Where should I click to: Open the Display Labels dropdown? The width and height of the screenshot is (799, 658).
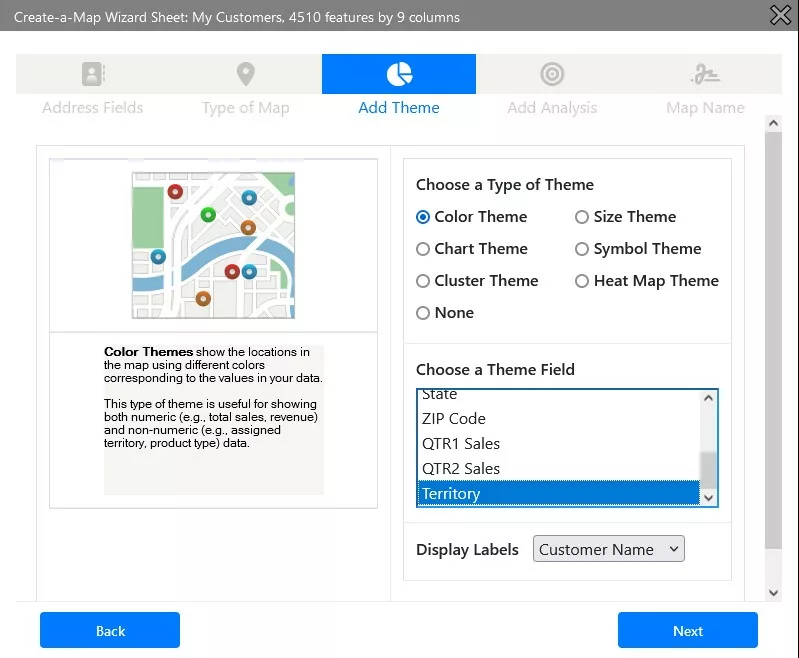point(608,549)
